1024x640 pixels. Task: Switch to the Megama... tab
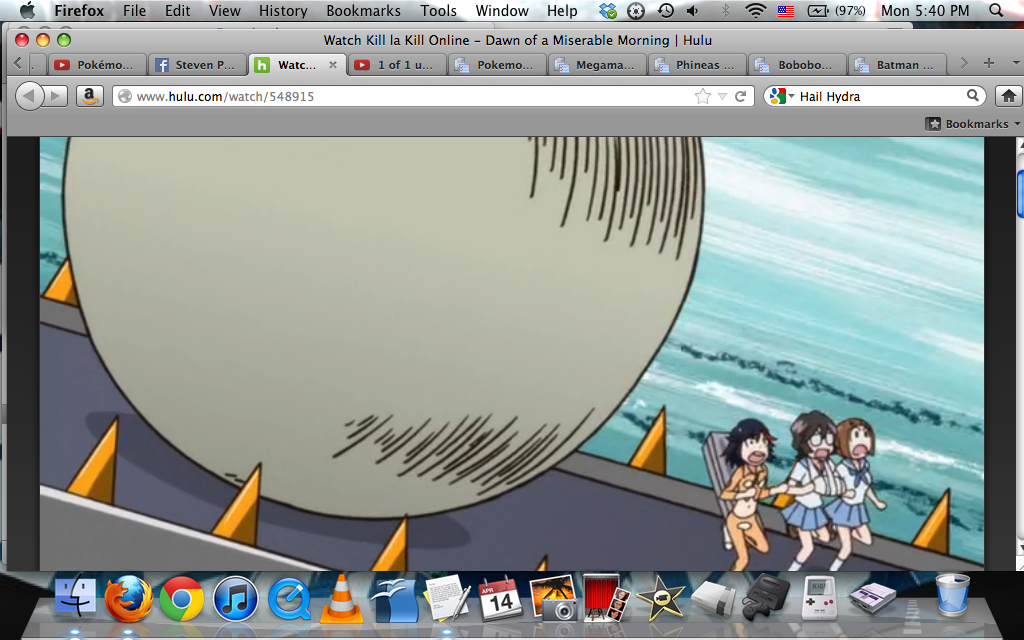(598, 65)
